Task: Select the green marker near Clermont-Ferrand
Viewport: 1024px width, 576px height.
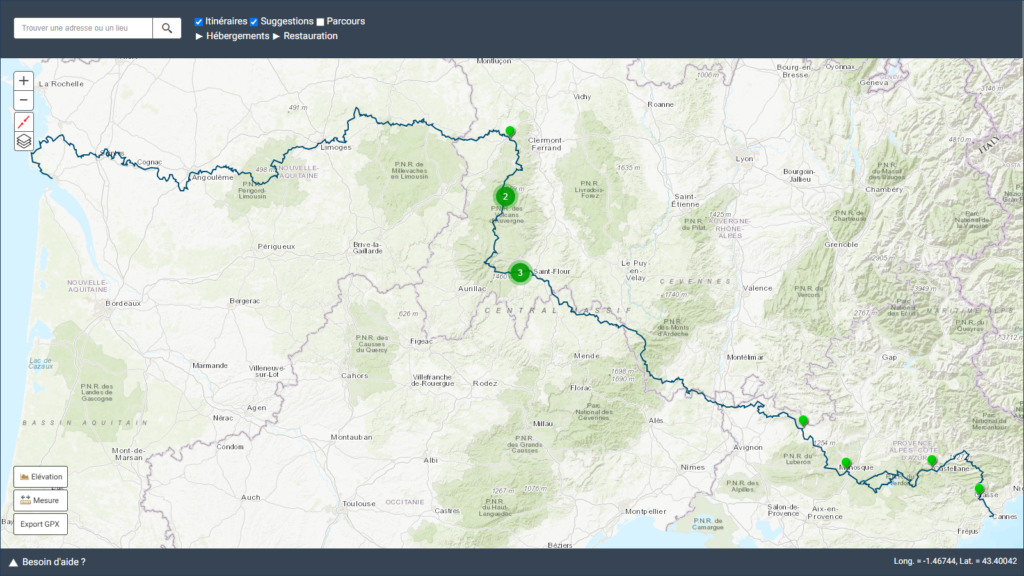Action: pos(510,131)
